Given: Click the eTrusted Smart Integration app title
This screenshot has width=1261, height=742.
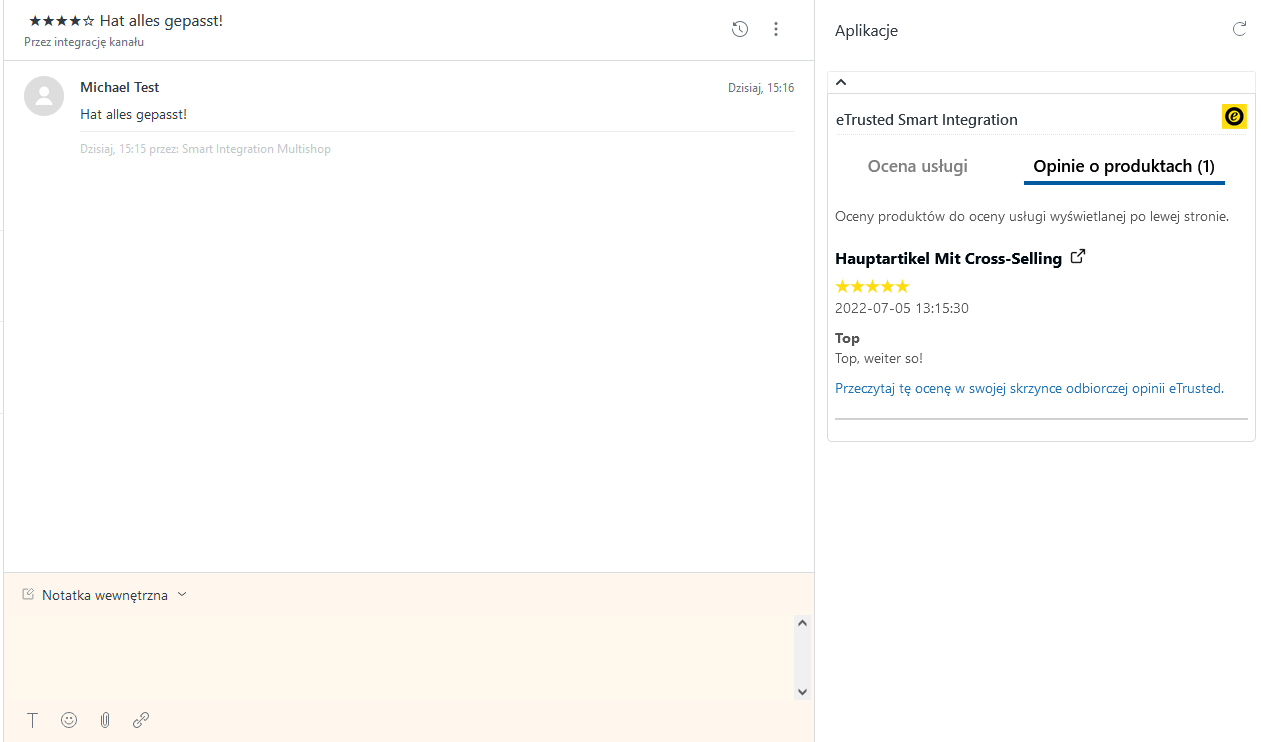Looking at the screenshot, I should click(927, 120).
